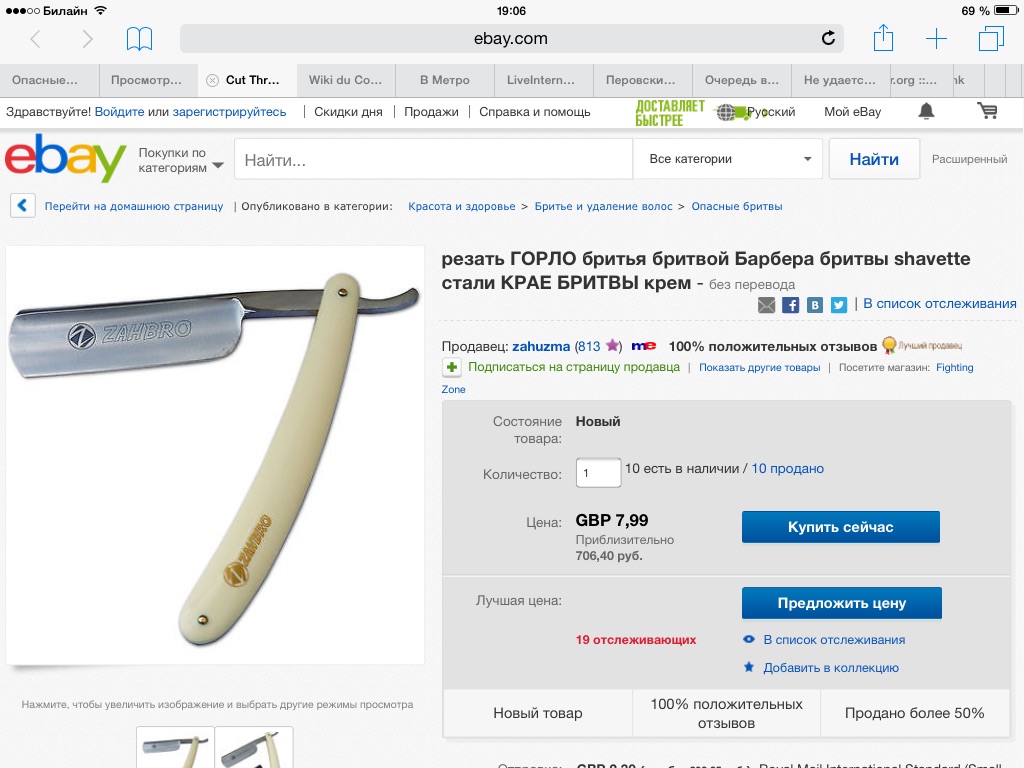The image size is (1024, 768).
Task: Show all tabs with the tabs overview icon
Action: [x=991, y=38]
